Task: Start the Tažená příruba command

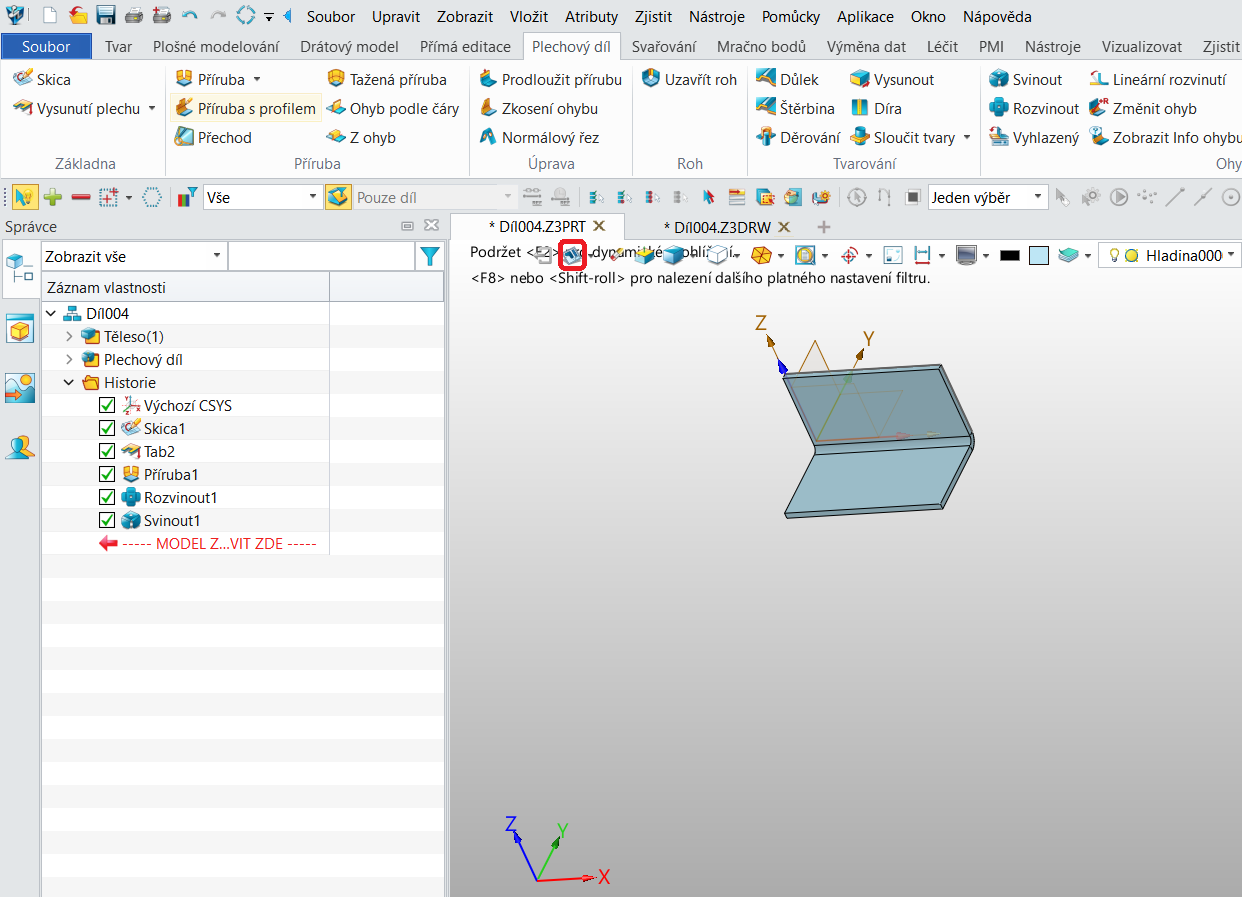Action: point(387,79)
